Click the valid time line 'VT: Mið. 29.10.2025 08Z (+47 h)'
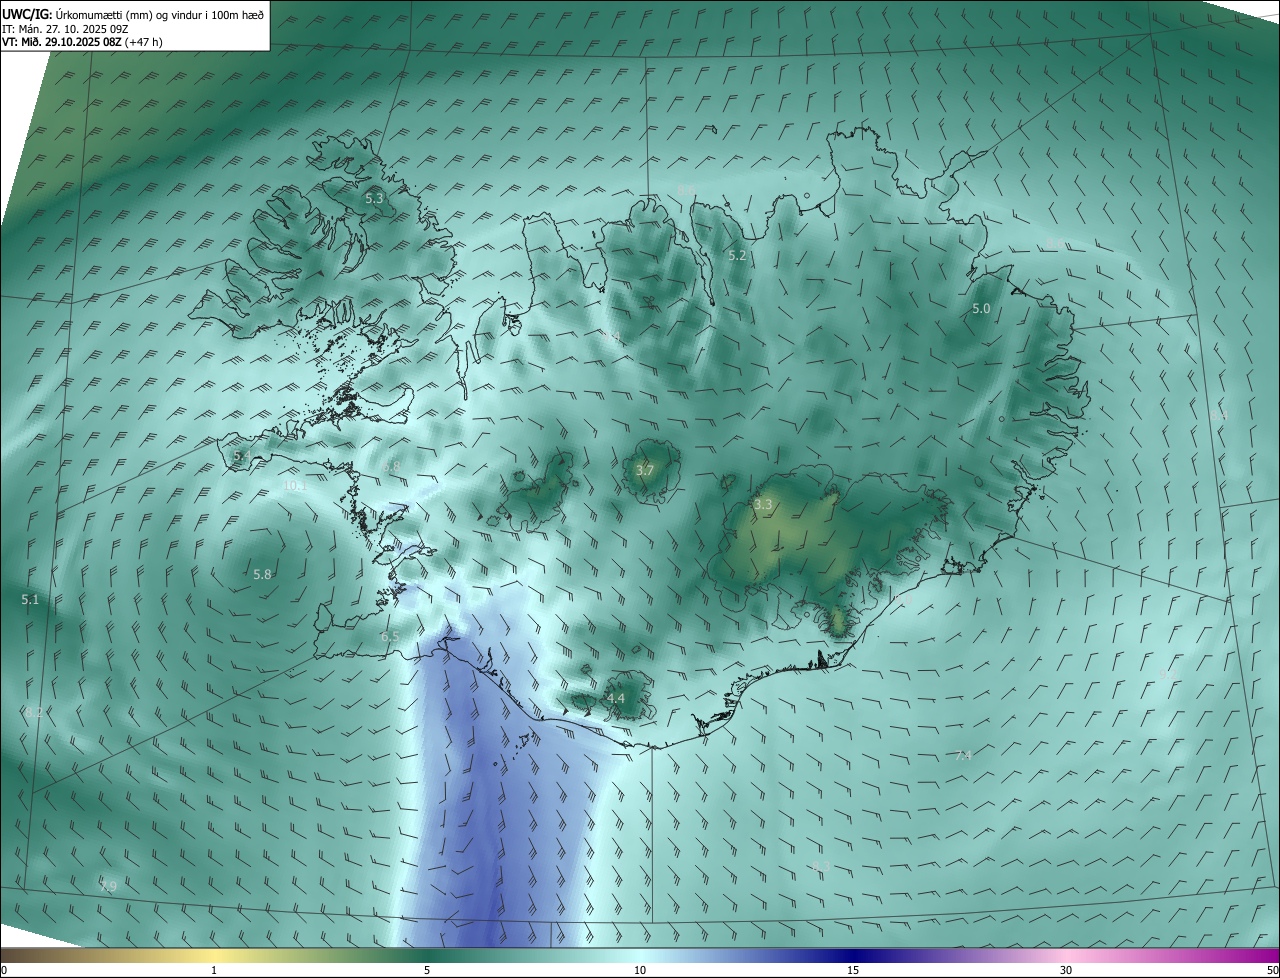 (82, 42)
